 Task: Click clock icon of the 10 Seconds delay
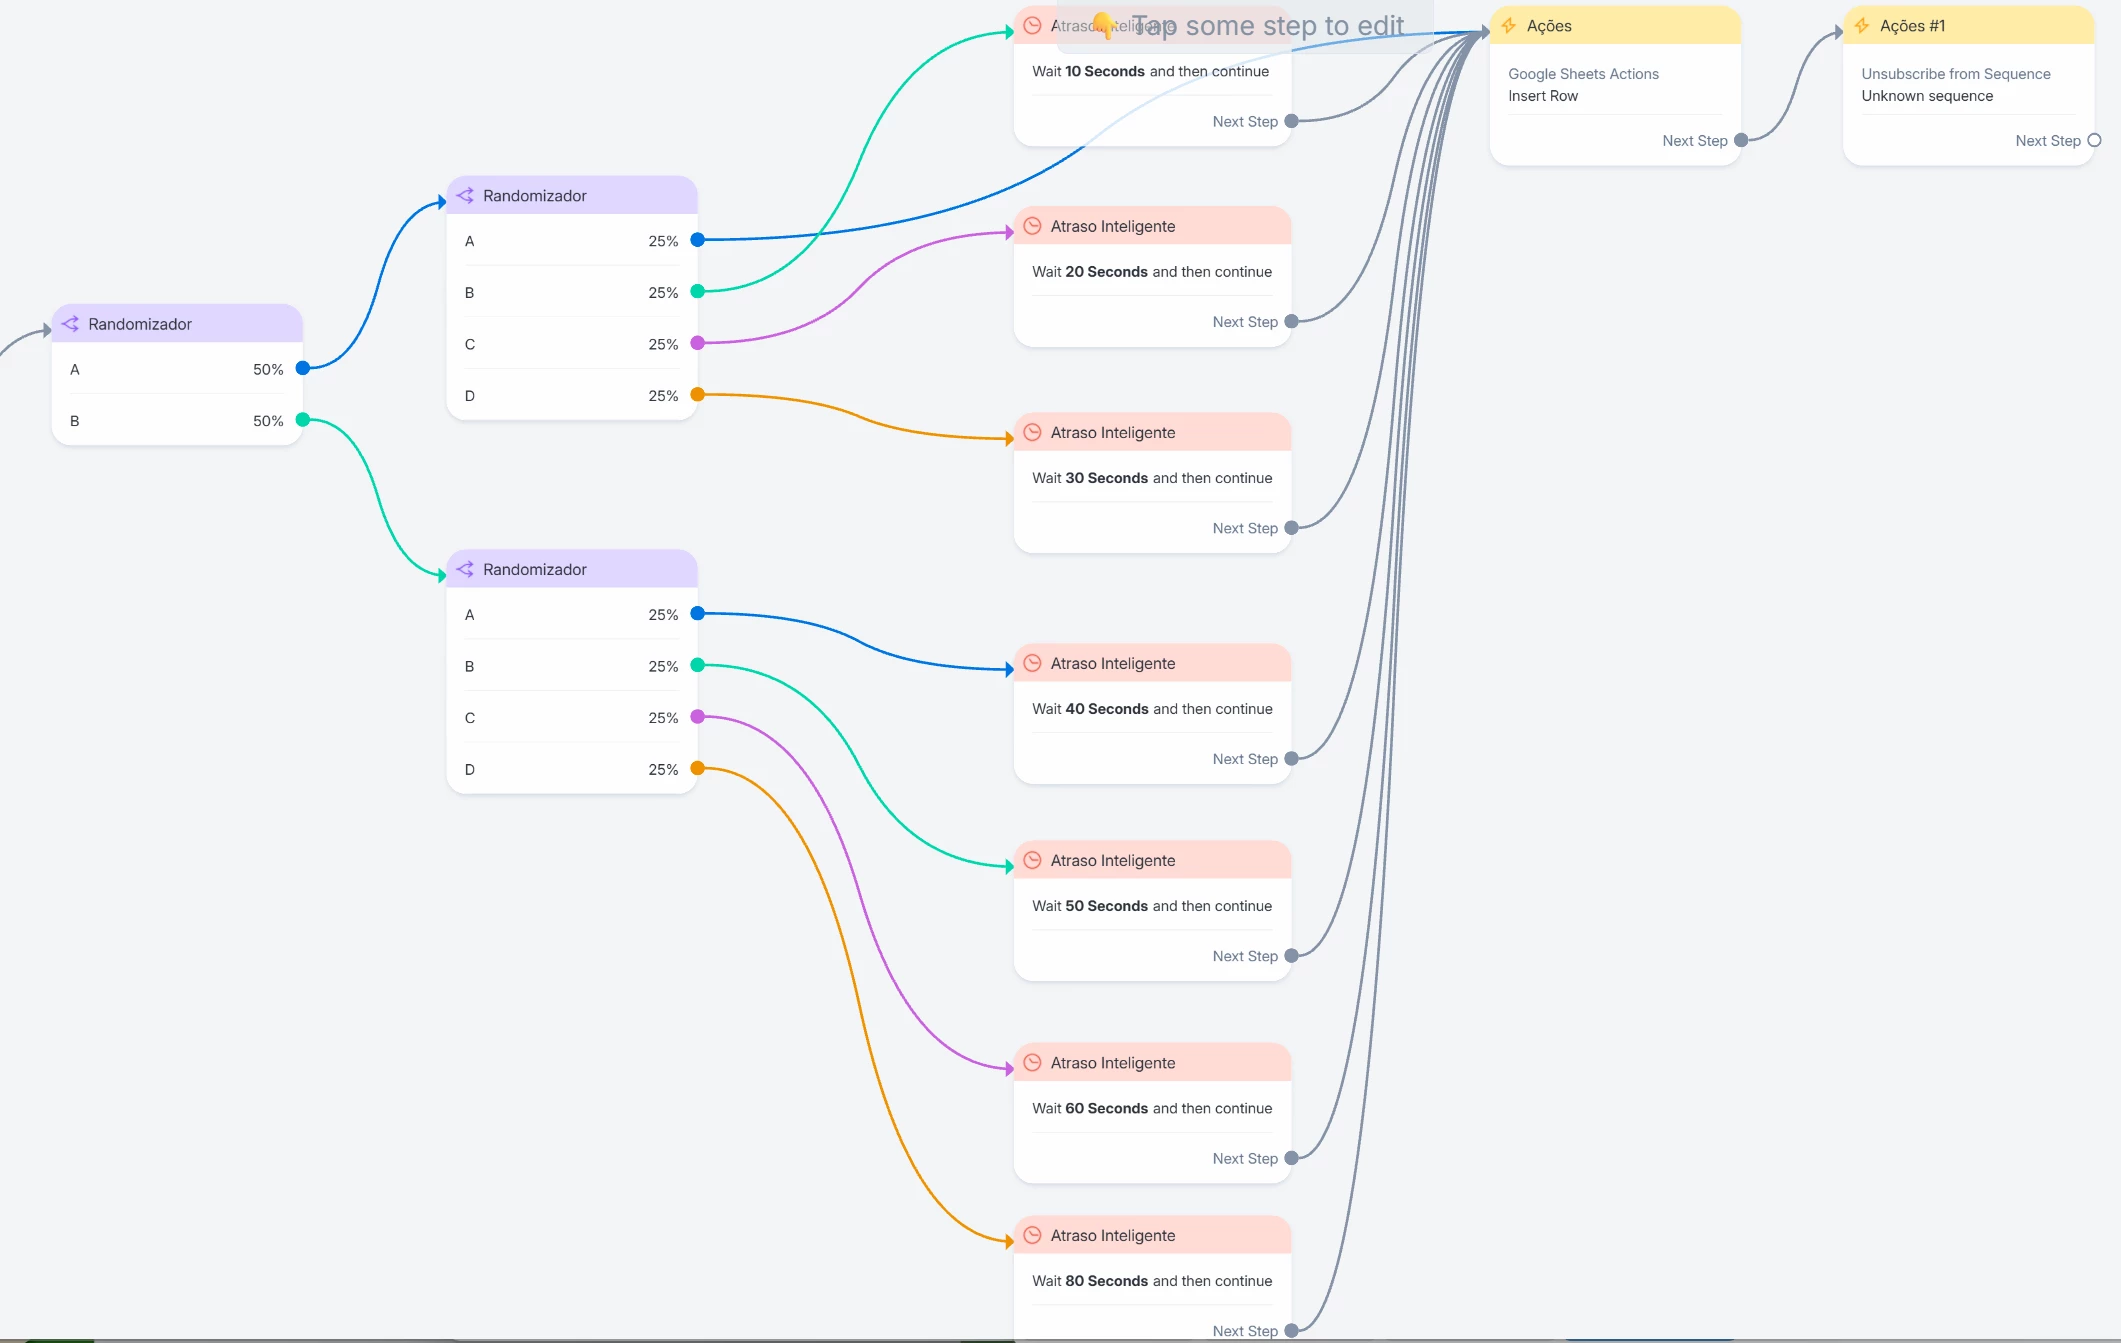pos(1033,26)
